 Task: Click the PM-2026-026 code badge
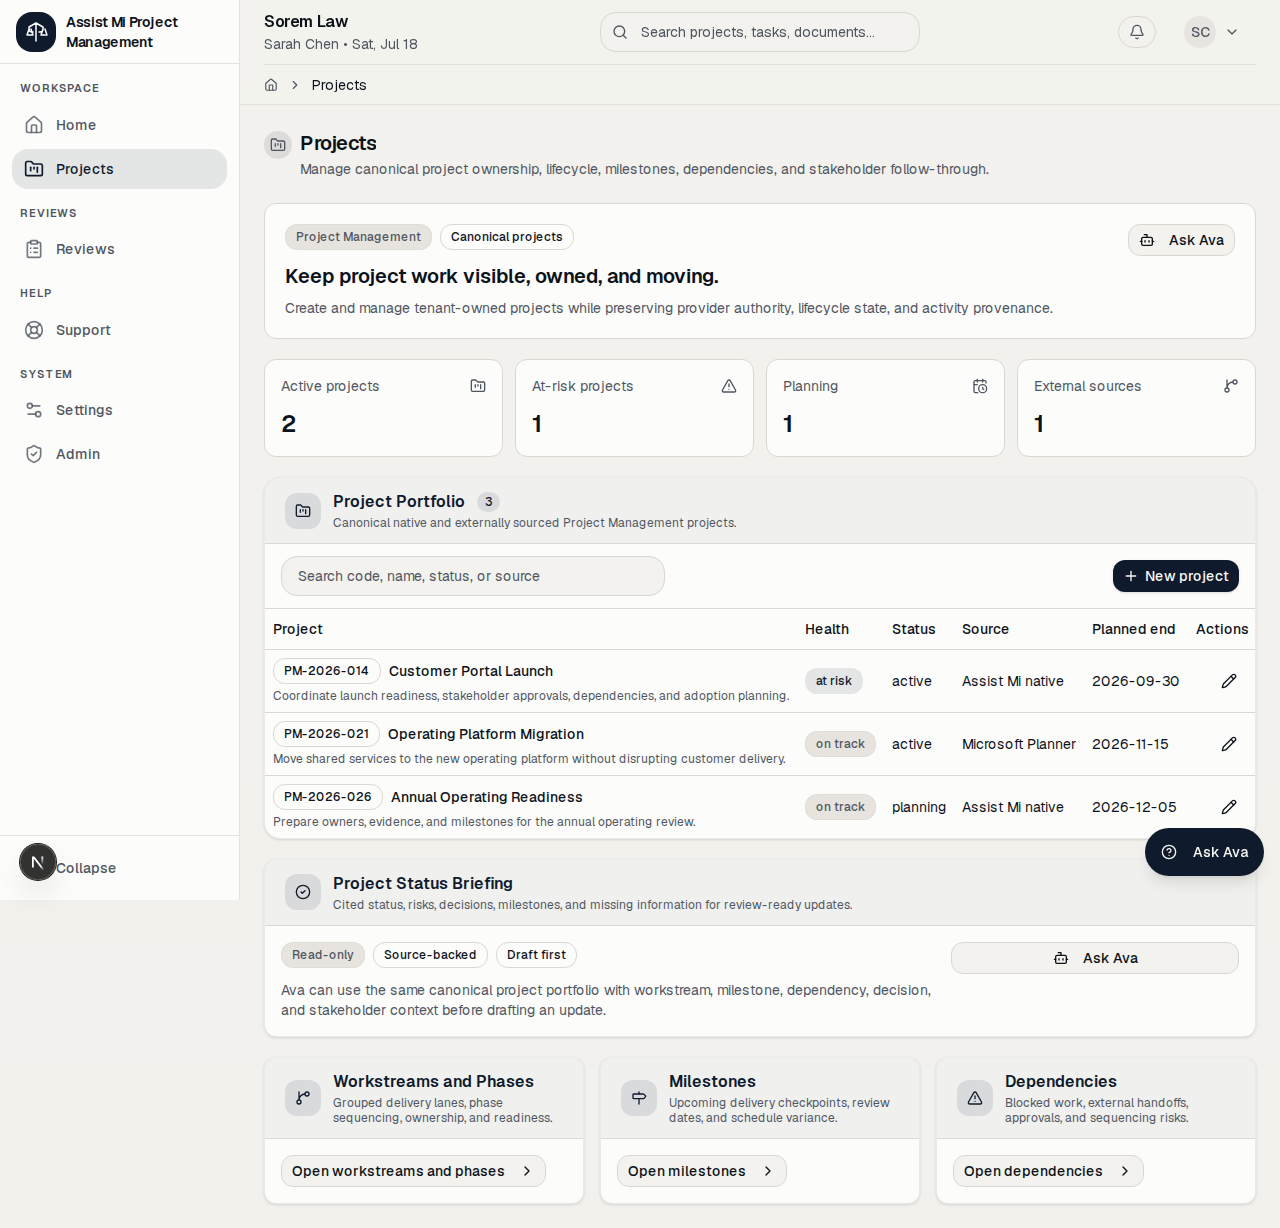(x=328, y=797)
